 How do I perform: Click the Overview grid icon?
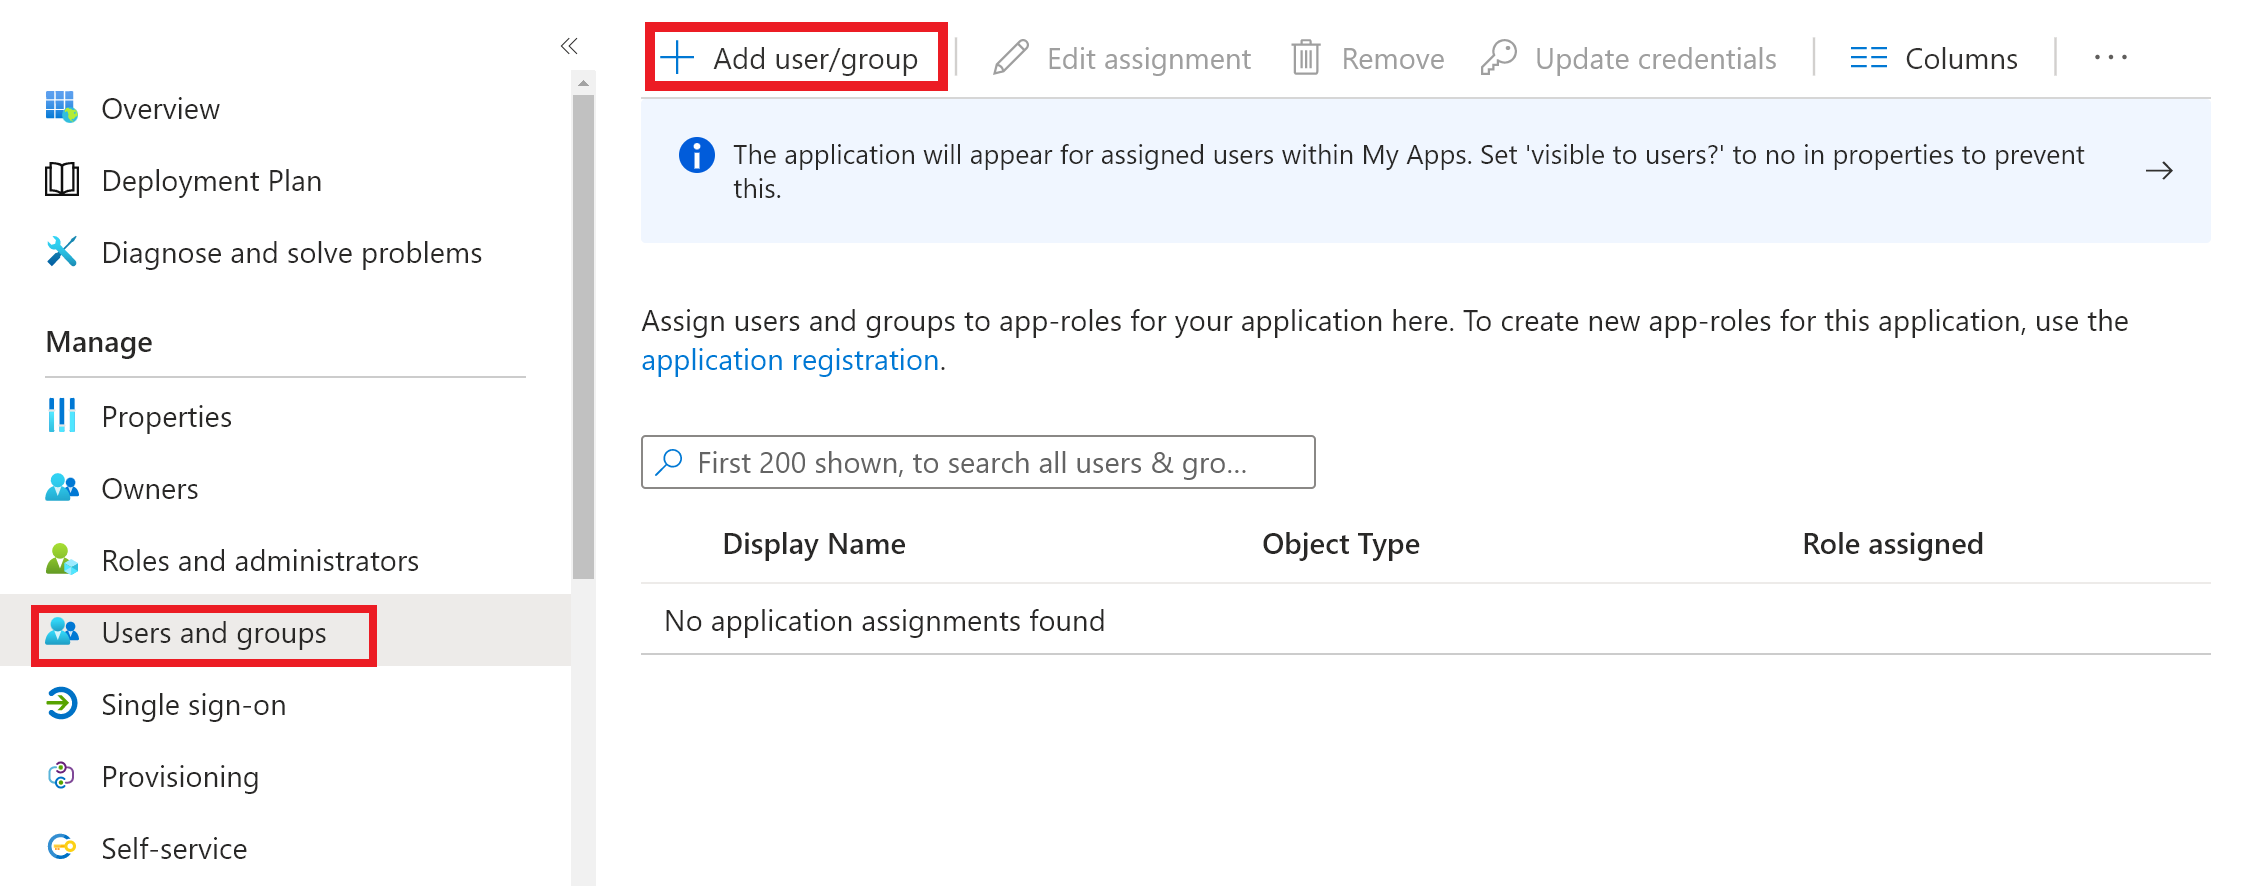[x=61, y=107]
